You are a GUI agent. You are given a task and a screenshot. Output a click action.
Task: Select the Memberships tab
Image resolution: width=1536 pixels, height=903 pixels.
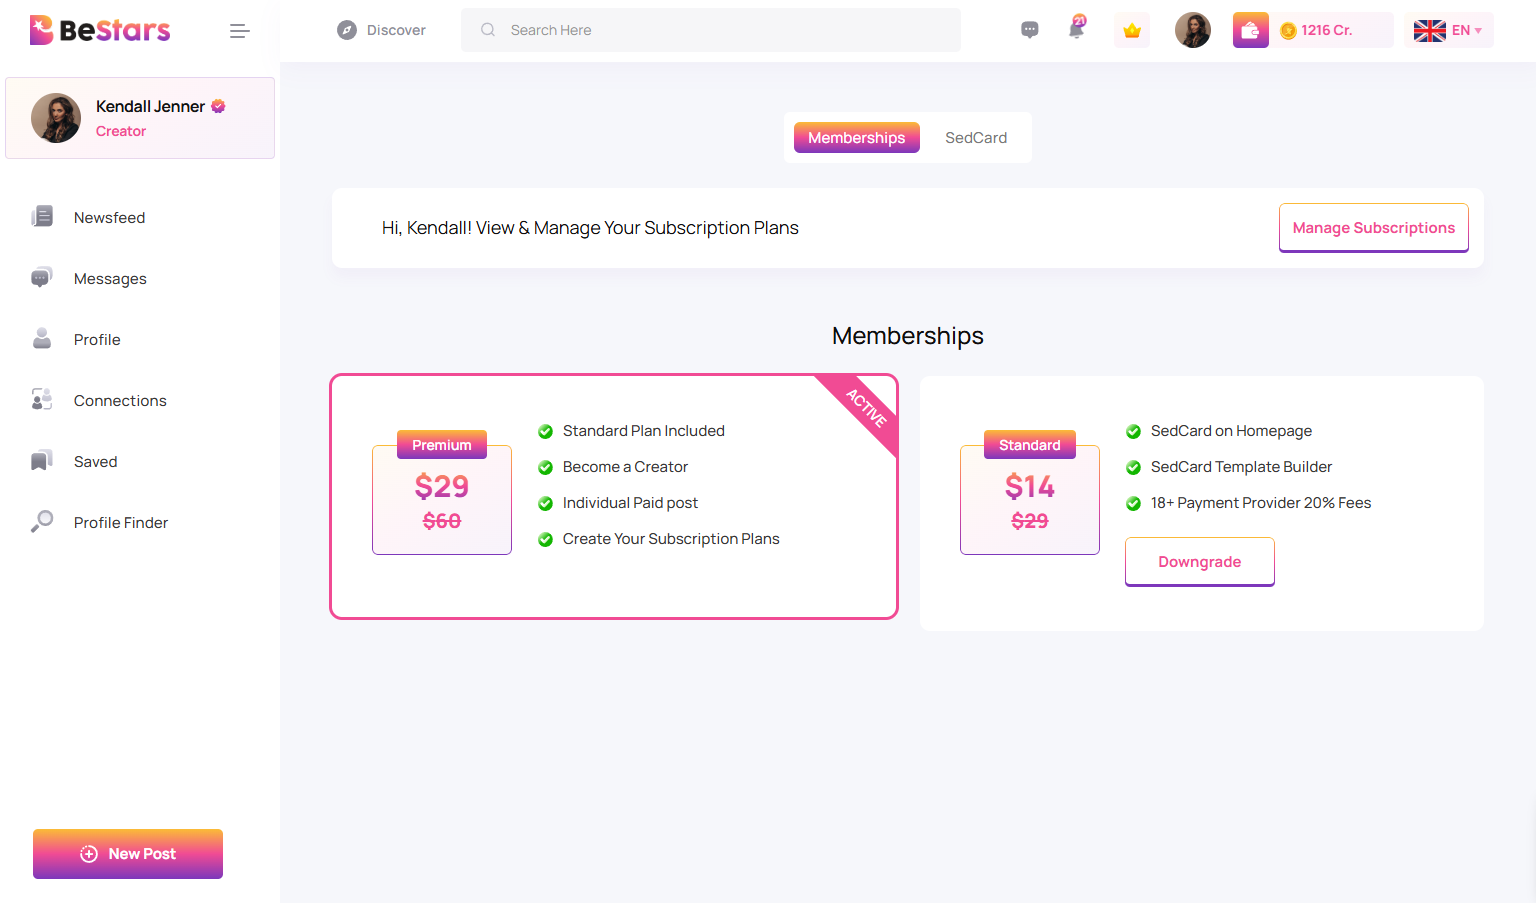click(856, 138)
